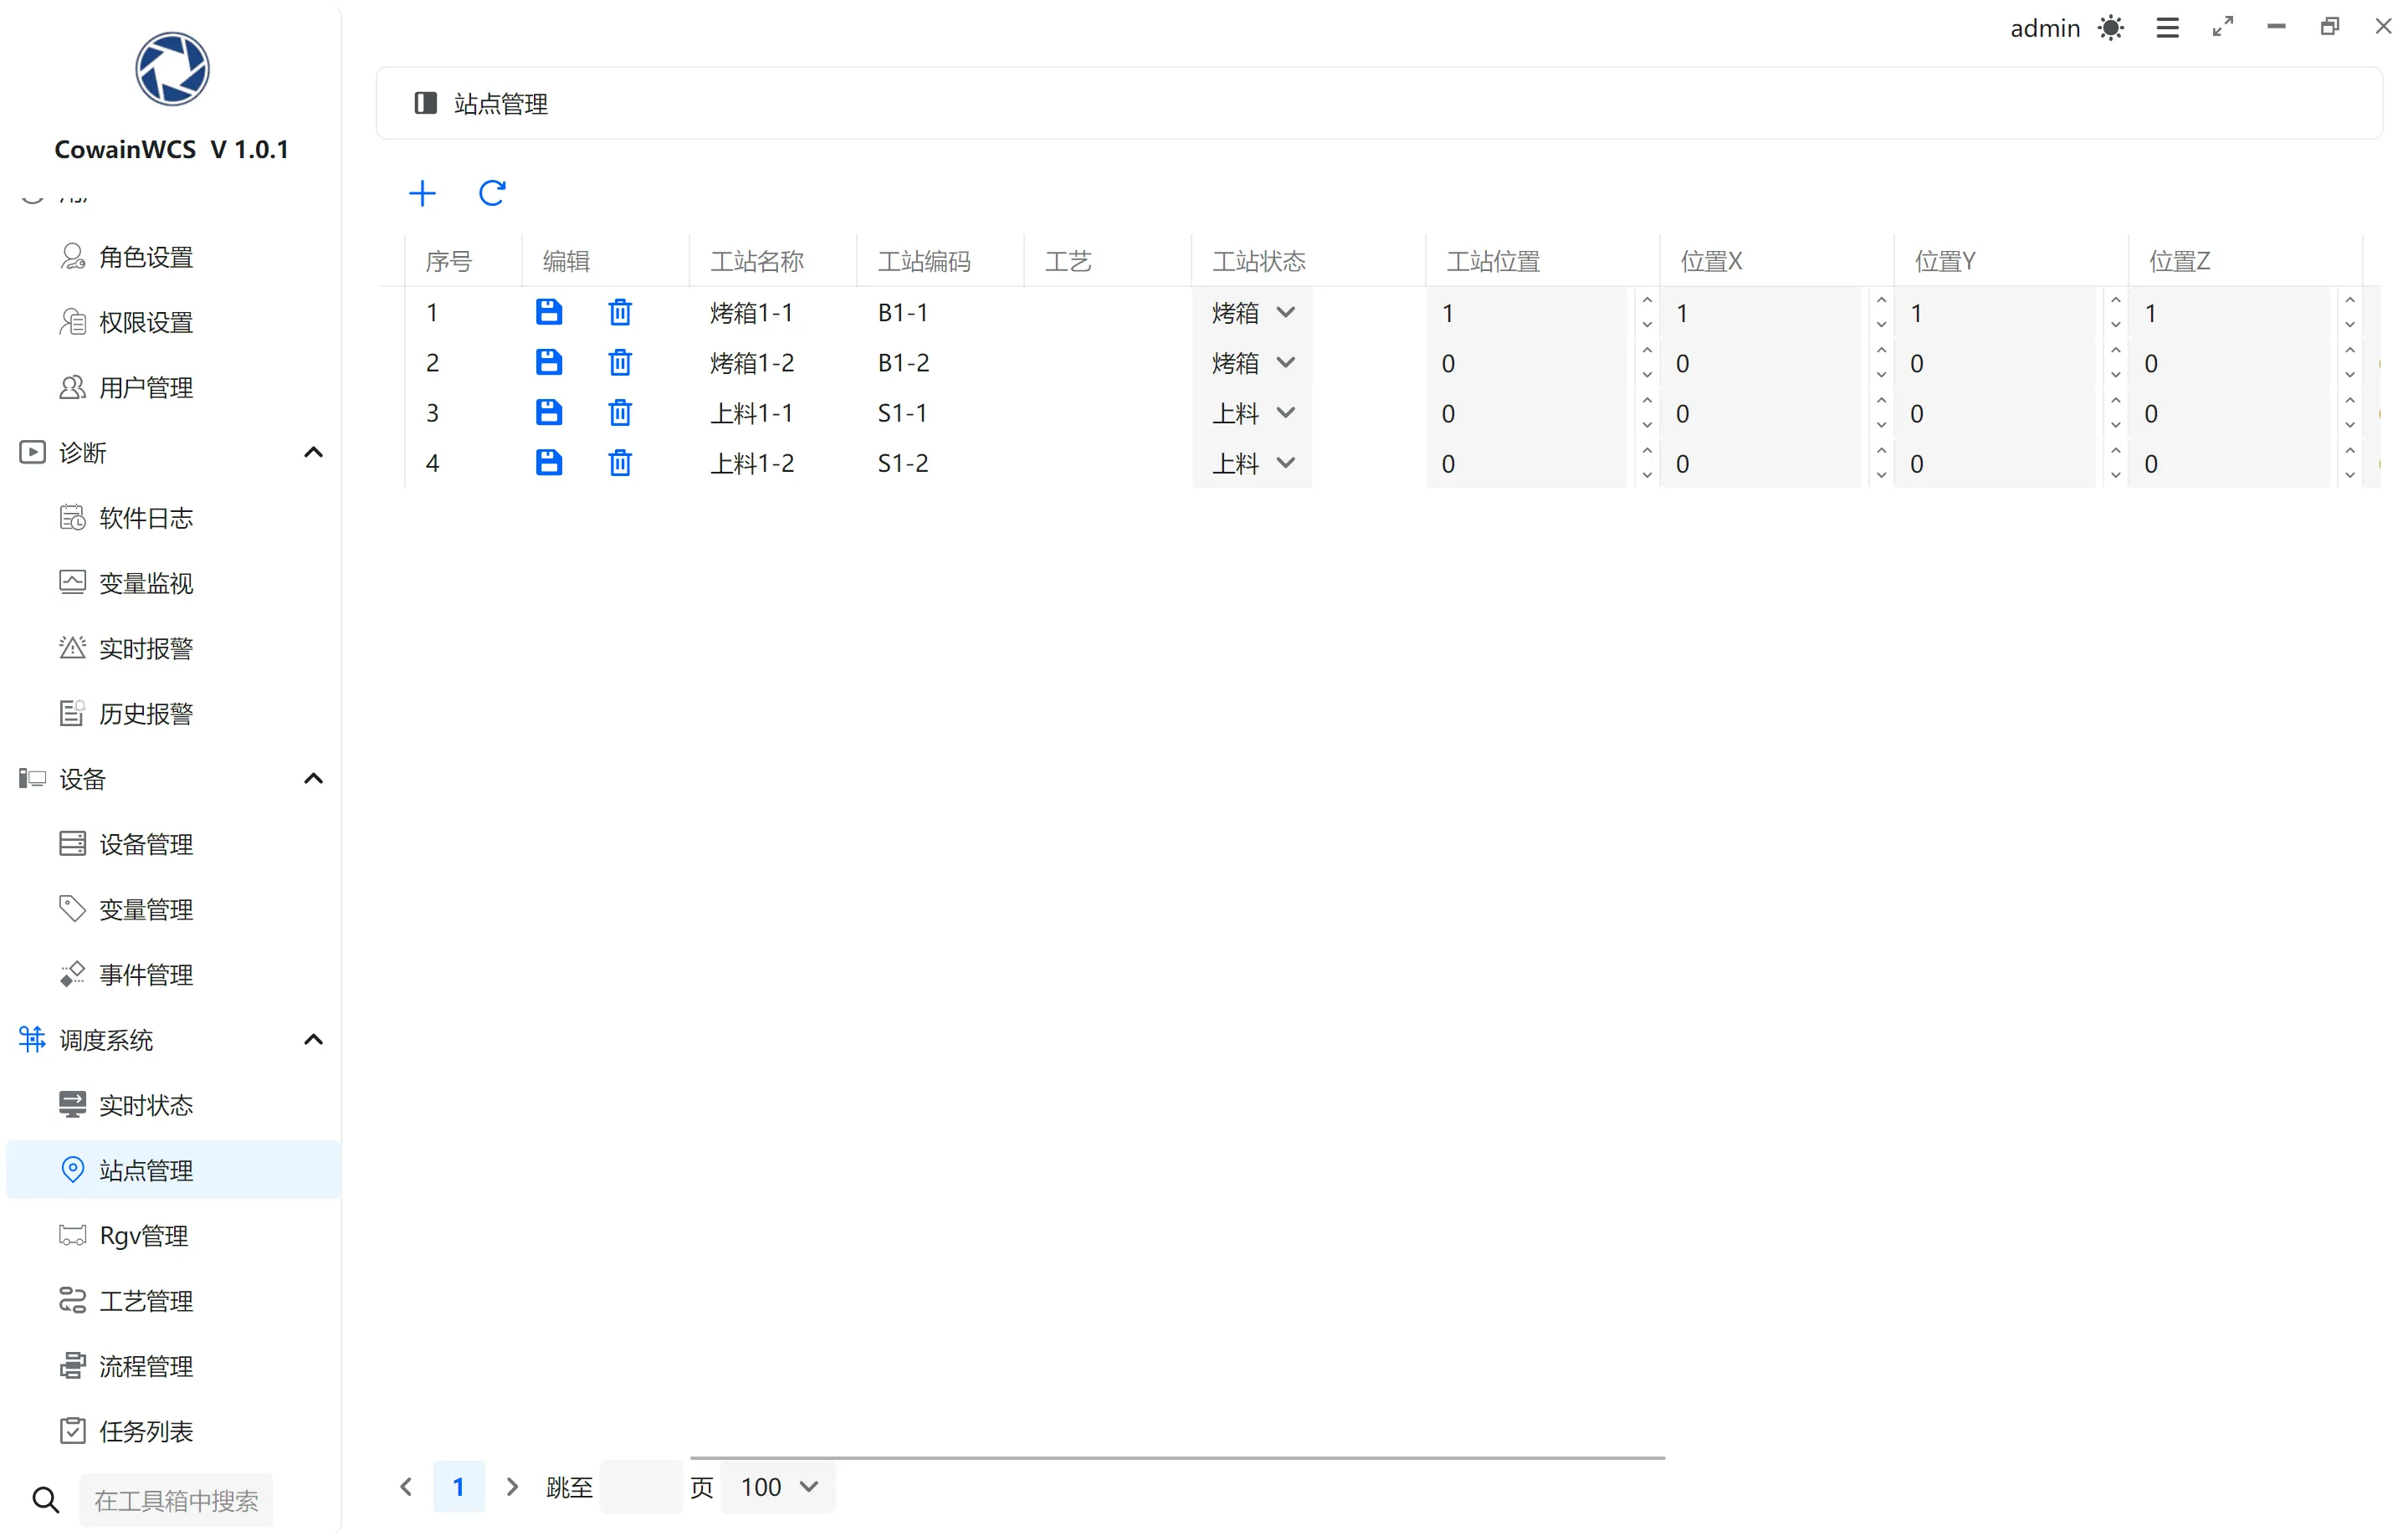Save row 3 上料1-1 with disk icon

[549, 412]
